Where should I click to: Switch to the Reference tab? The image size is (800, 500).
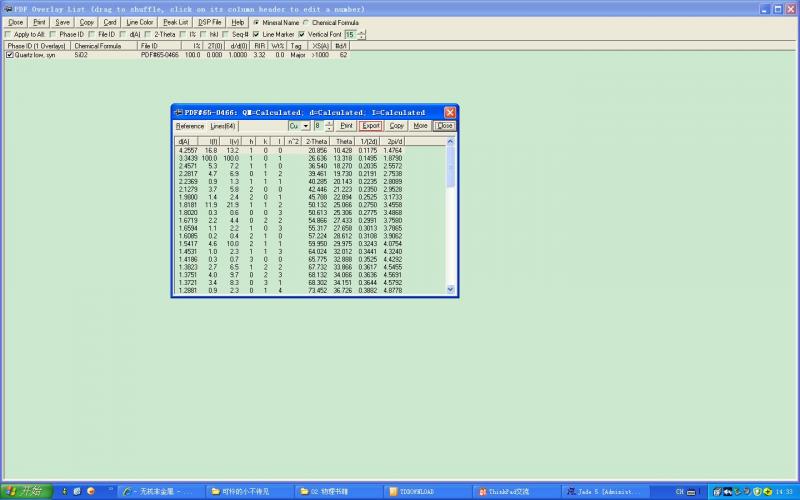[x=190, y=126]
